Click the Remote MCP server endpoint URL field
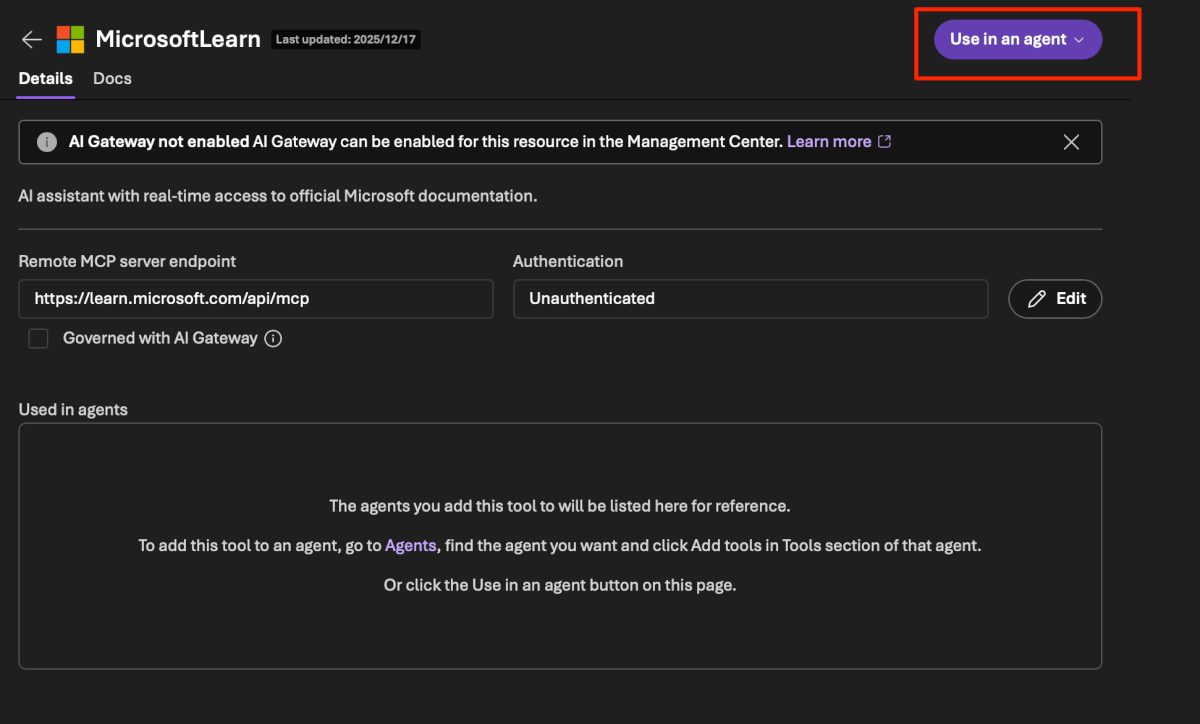 point(255,299)
